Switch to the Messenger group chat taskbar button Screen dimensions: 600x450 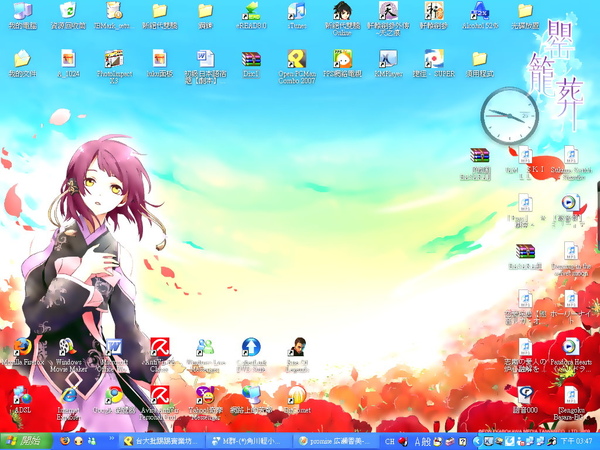[248, 441]
